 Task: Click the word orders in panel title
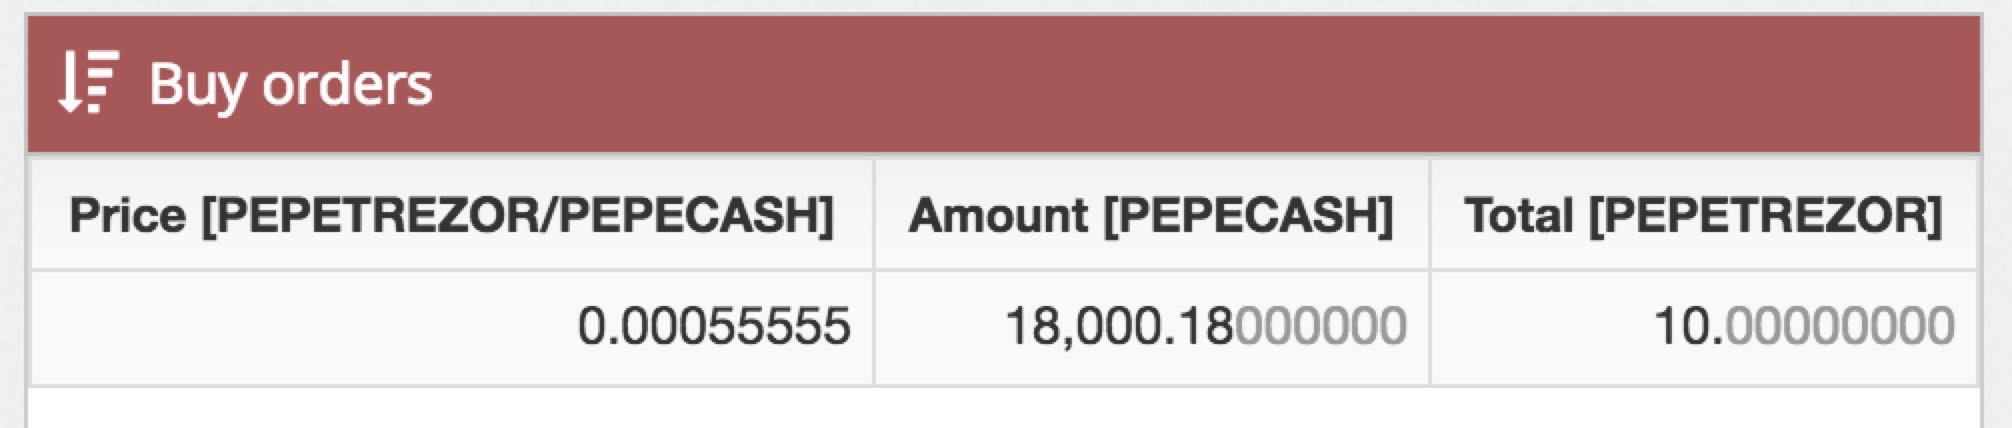point(348,86)
